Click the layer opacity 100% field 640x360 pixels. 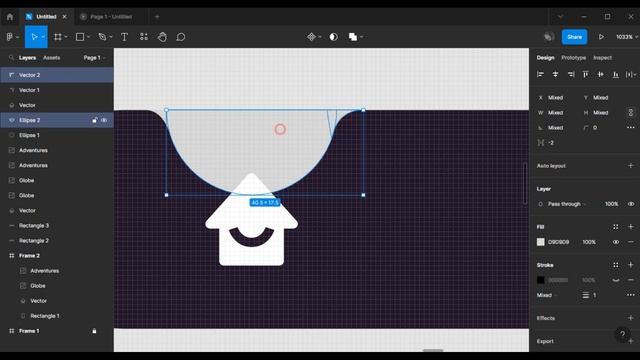[611, 204]
